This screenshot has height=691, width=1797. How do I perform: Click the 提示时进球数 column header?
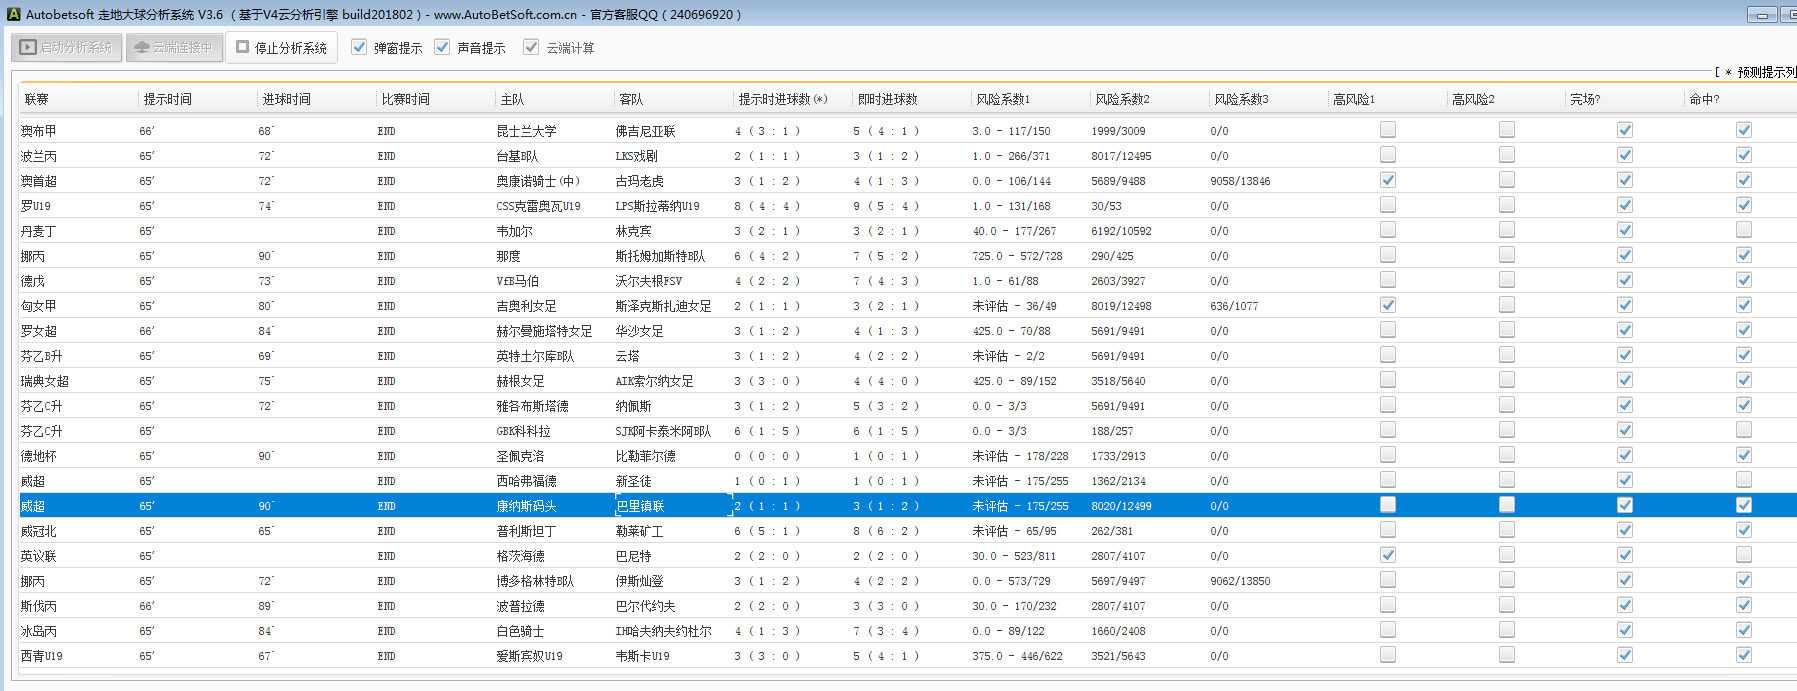tap(782, 99)
